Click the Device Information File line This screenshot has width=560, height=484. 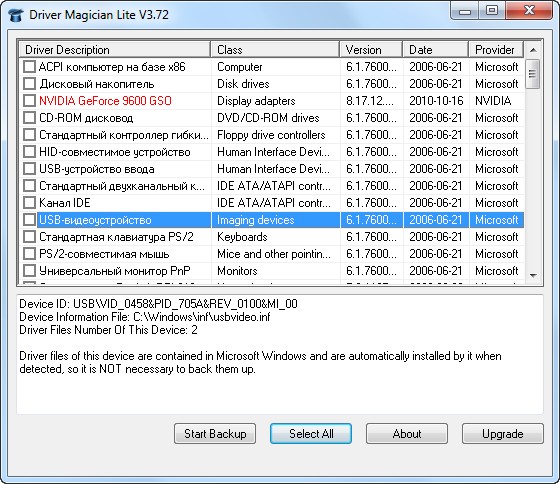(145, 316)
